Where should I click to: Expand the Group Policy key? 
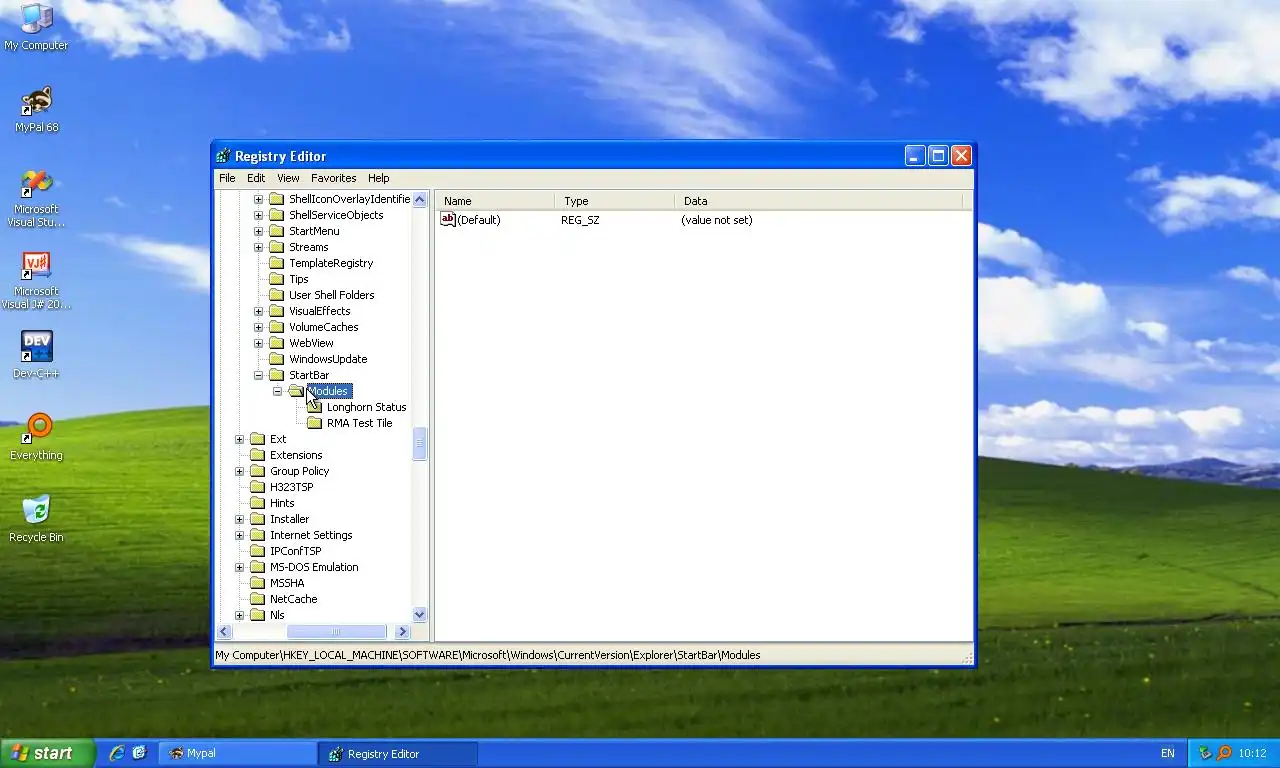coord(239,471)
